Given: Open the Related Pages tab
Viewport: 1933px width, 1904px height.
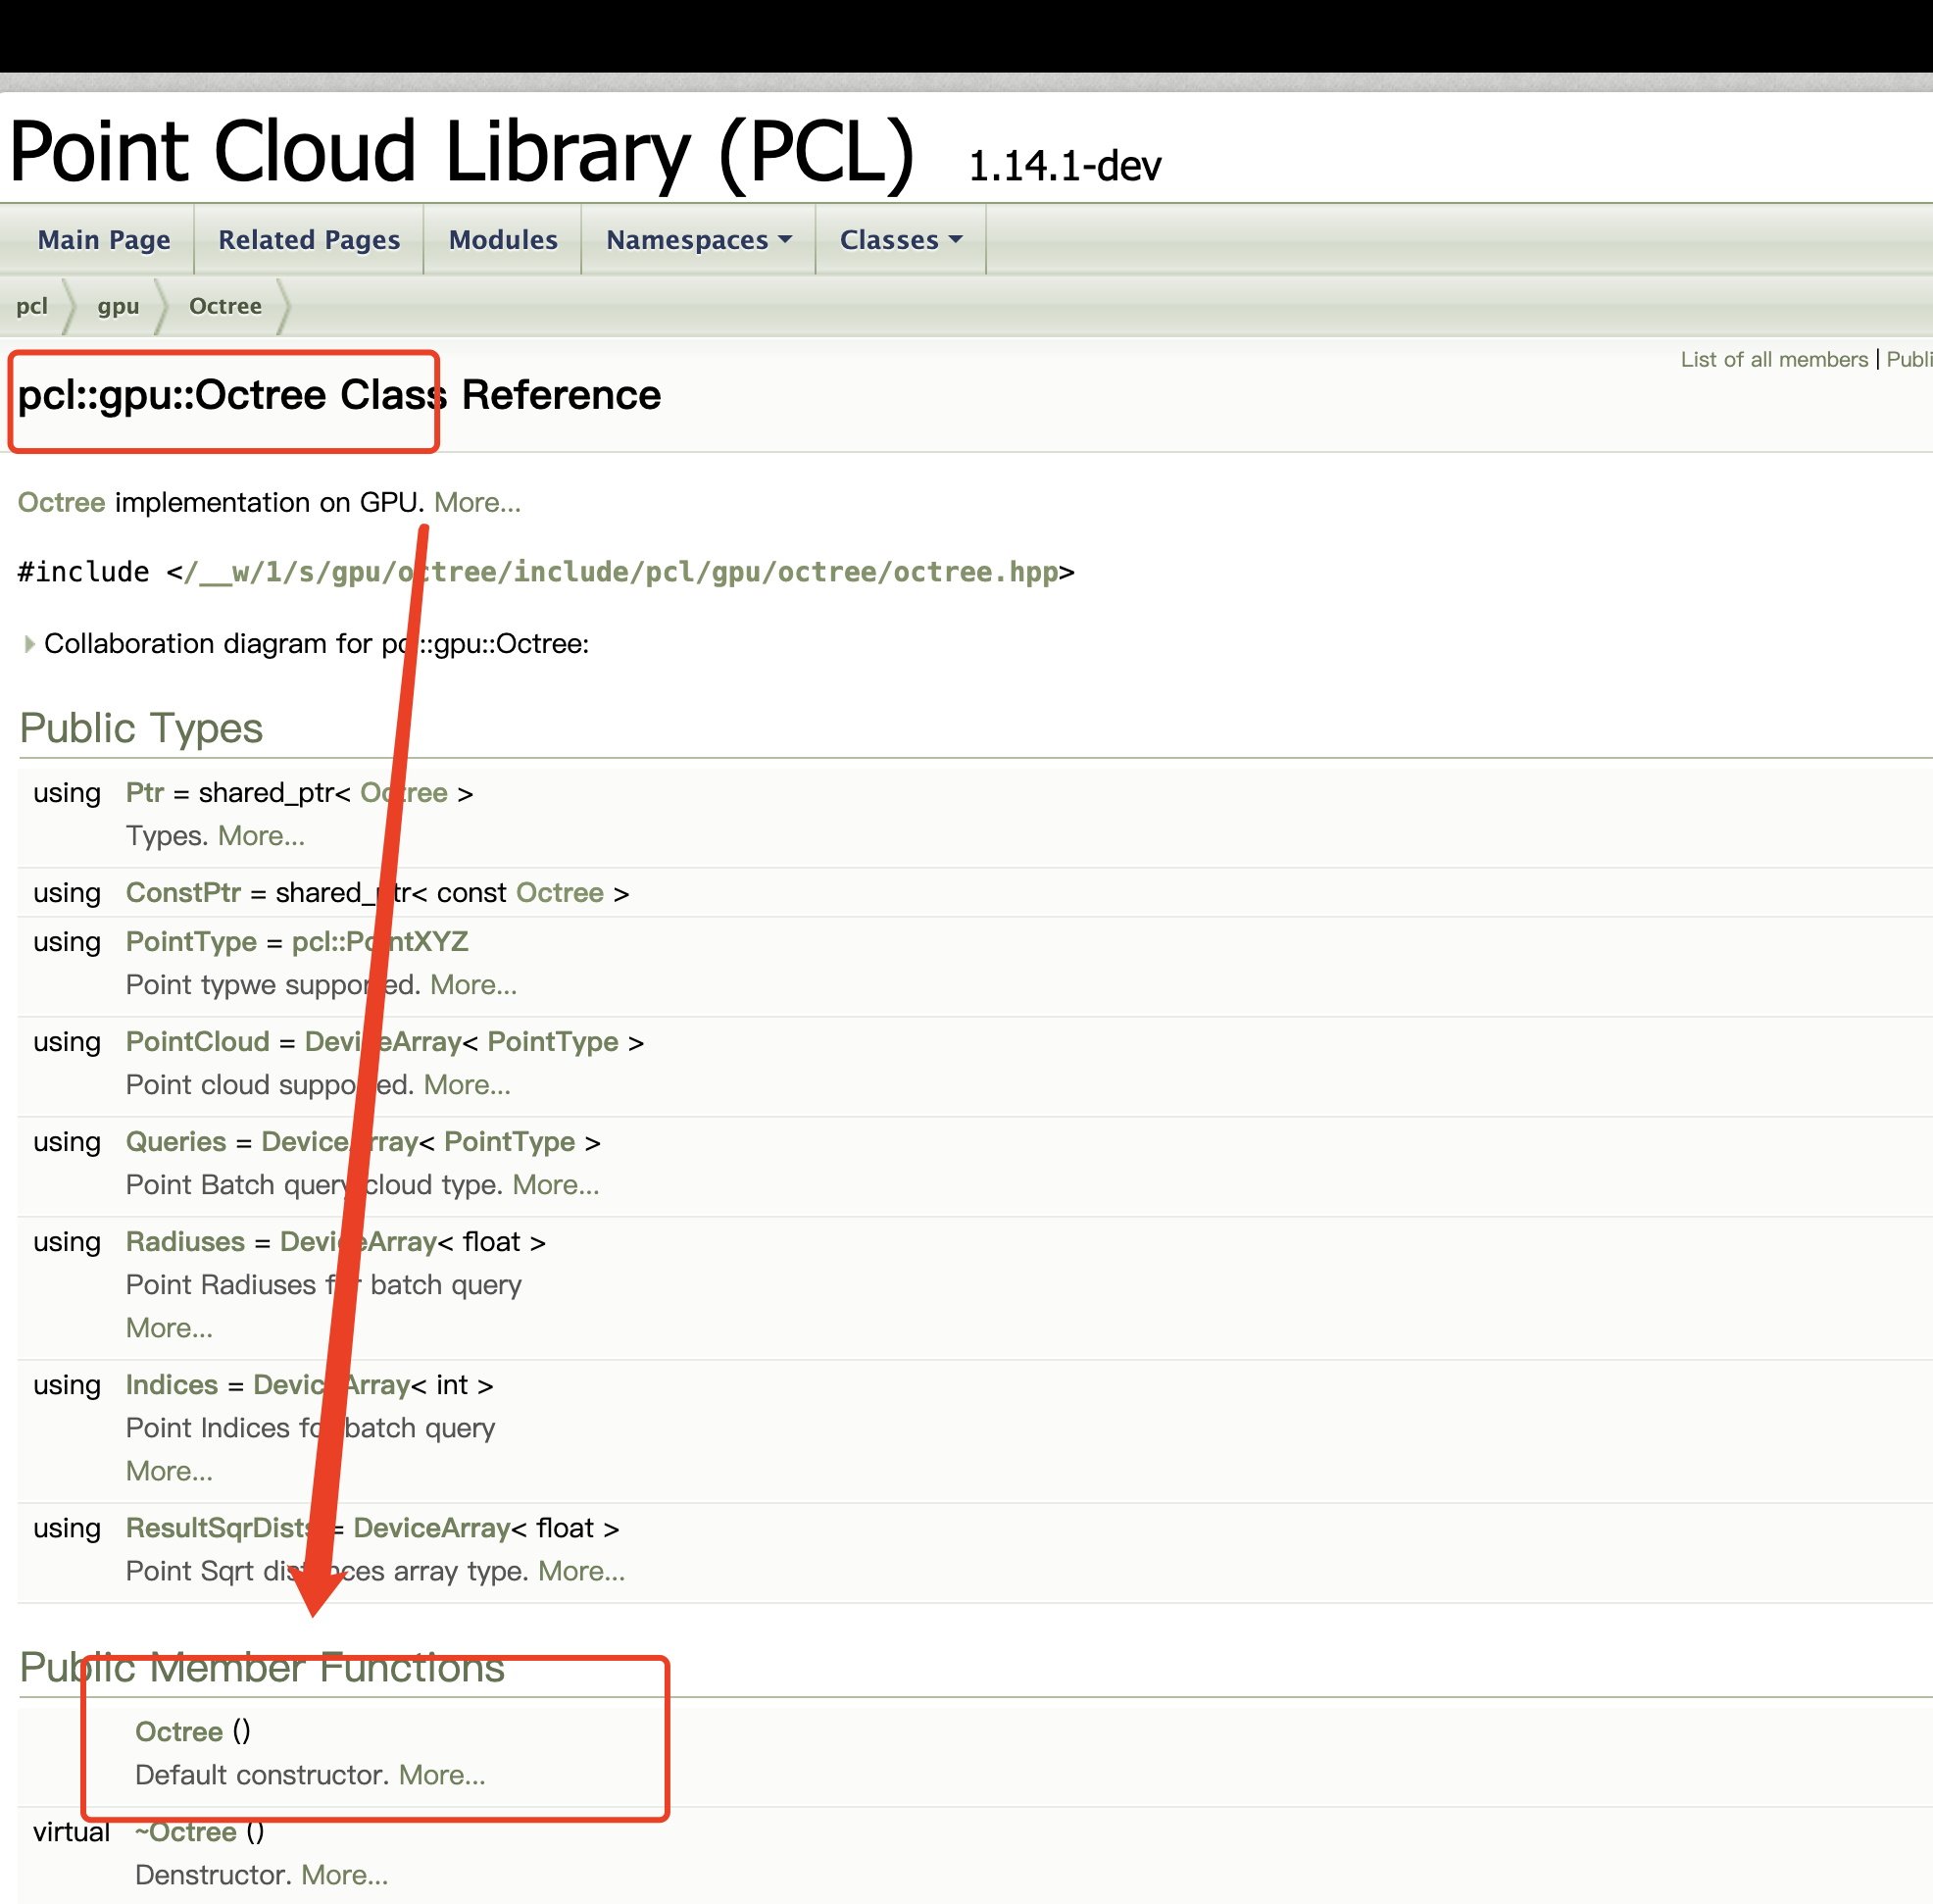Looking at the screenshot, I should click(x=309, y=240).
